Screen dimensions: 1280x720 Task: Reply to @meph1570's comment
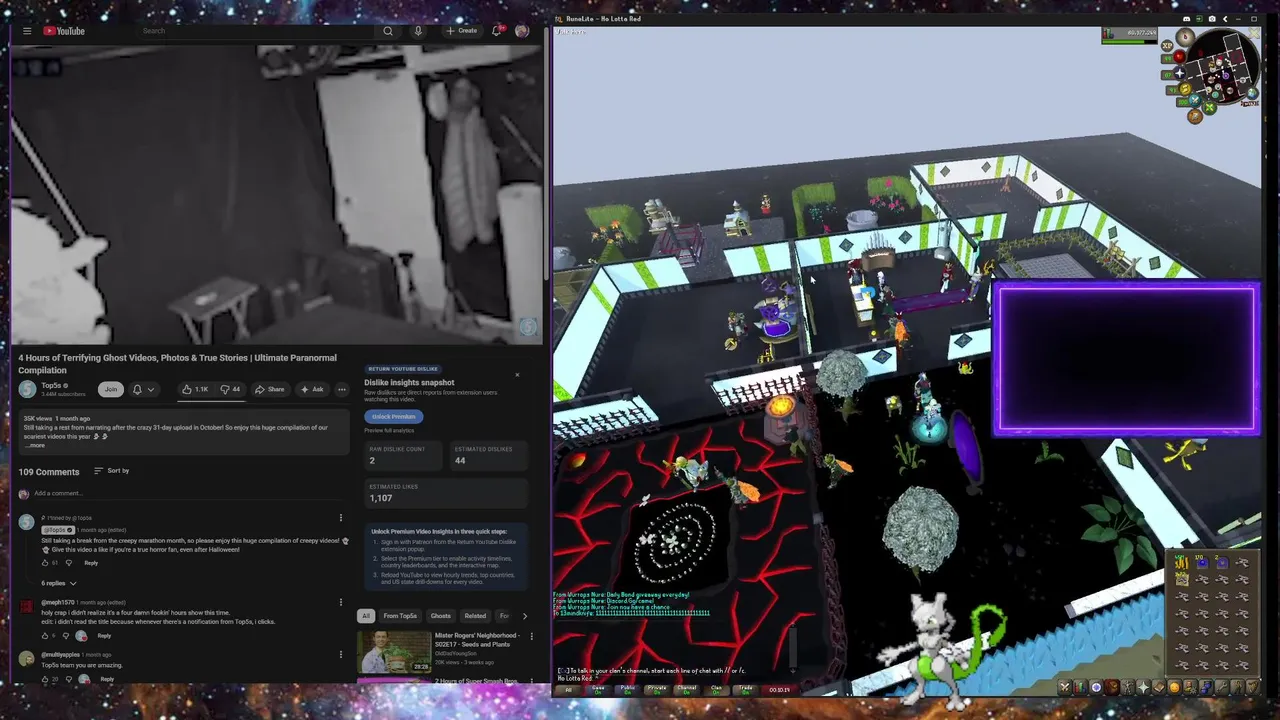[x=104, y=636]
